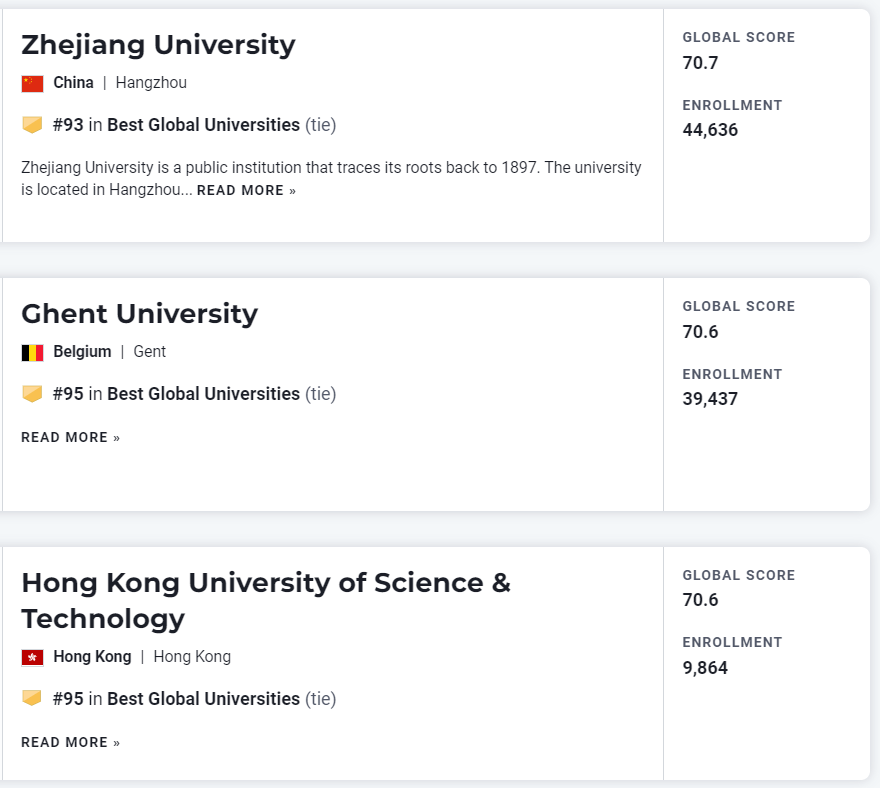The height and width of the screenshot is (788, 880).
Task: Open Hong Kong University of Science & Technology
Action: (265, 600)
